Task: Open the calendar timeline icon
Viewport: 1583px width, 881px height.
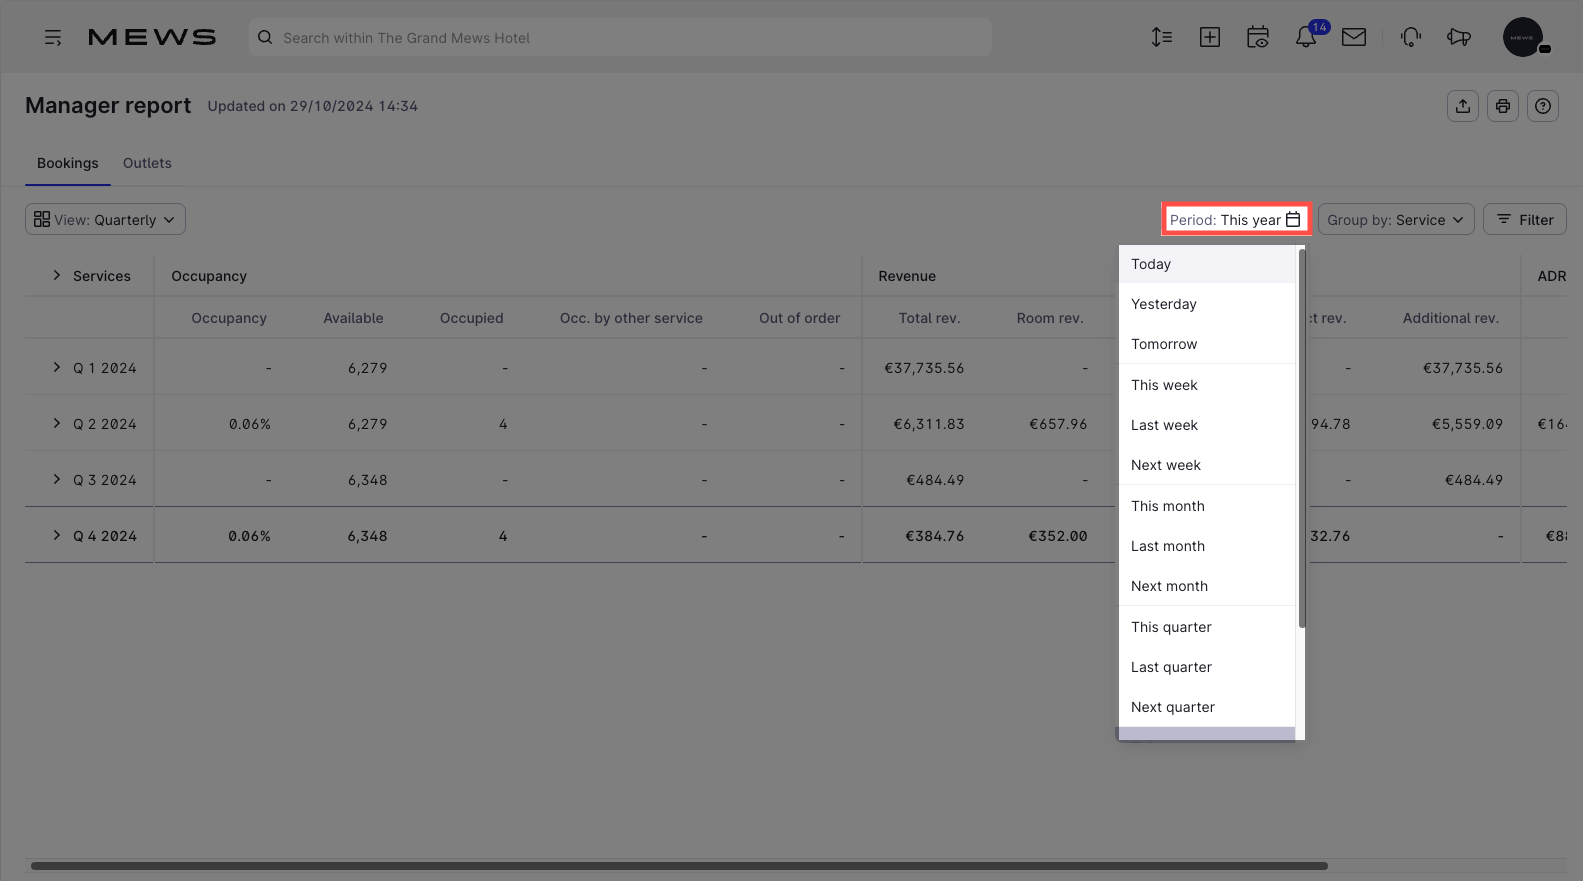Action: (x=1257, y=38)
